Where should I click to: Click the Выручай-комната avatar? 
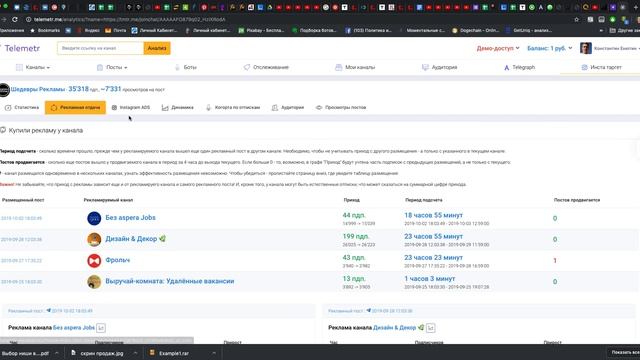click(x=94, y=282)
